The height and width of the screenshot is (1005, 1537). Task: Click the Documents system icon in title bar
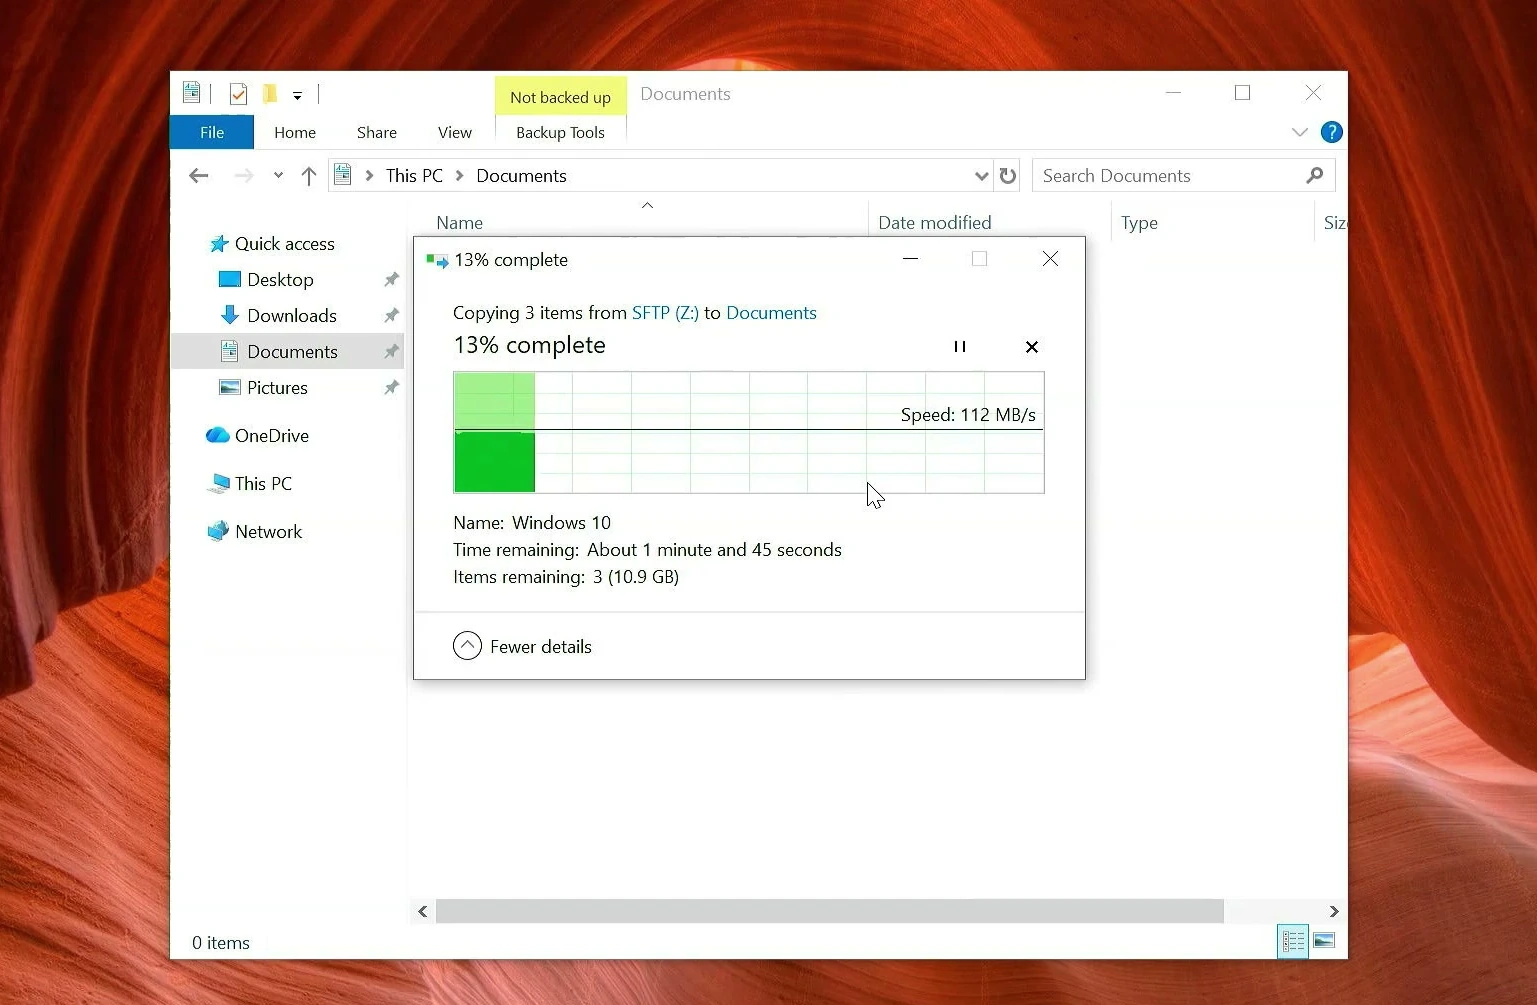(x=191, y=93)
